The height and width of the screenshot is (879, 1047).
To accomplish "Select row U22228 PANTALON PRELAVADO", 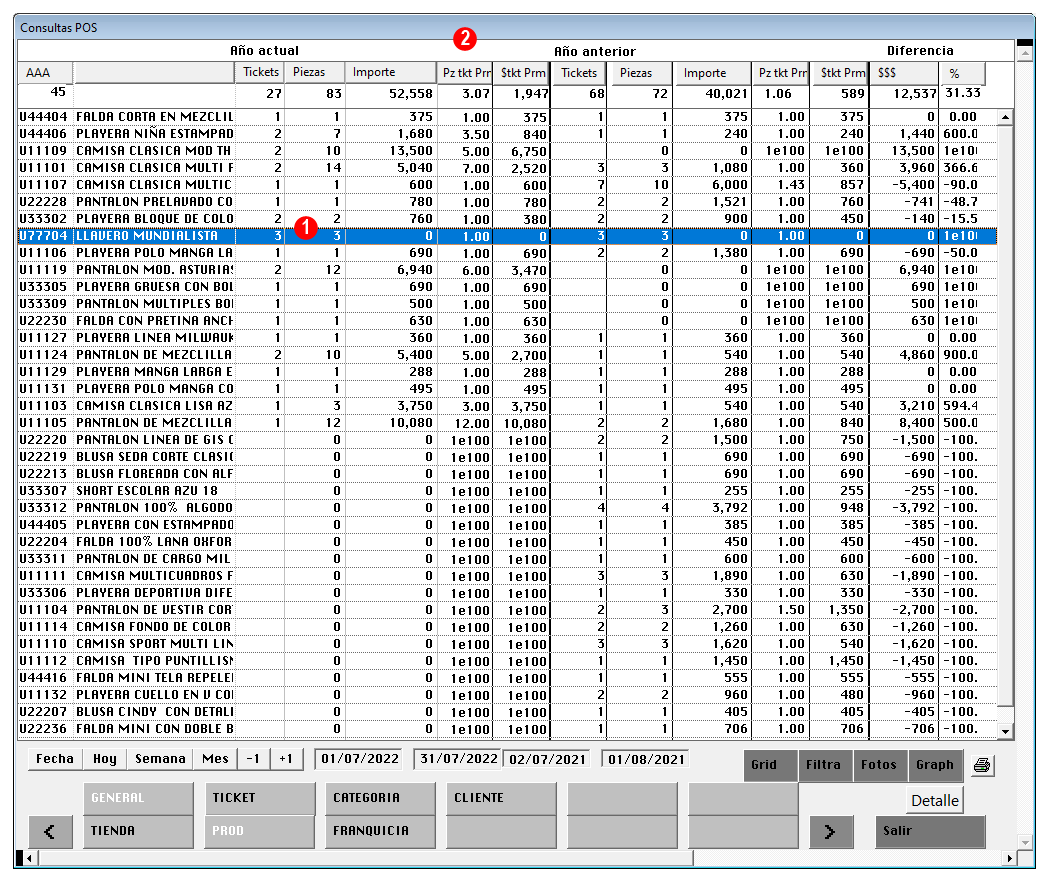I will (x=507, y=202).
